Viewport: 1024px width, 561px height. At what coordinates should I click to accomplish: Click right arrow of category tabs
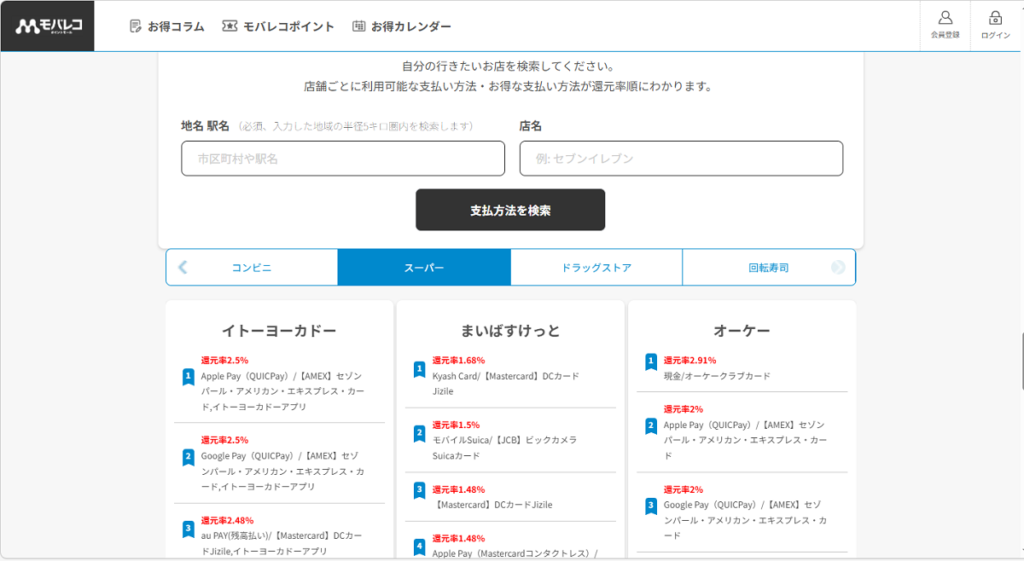point(838,267)
